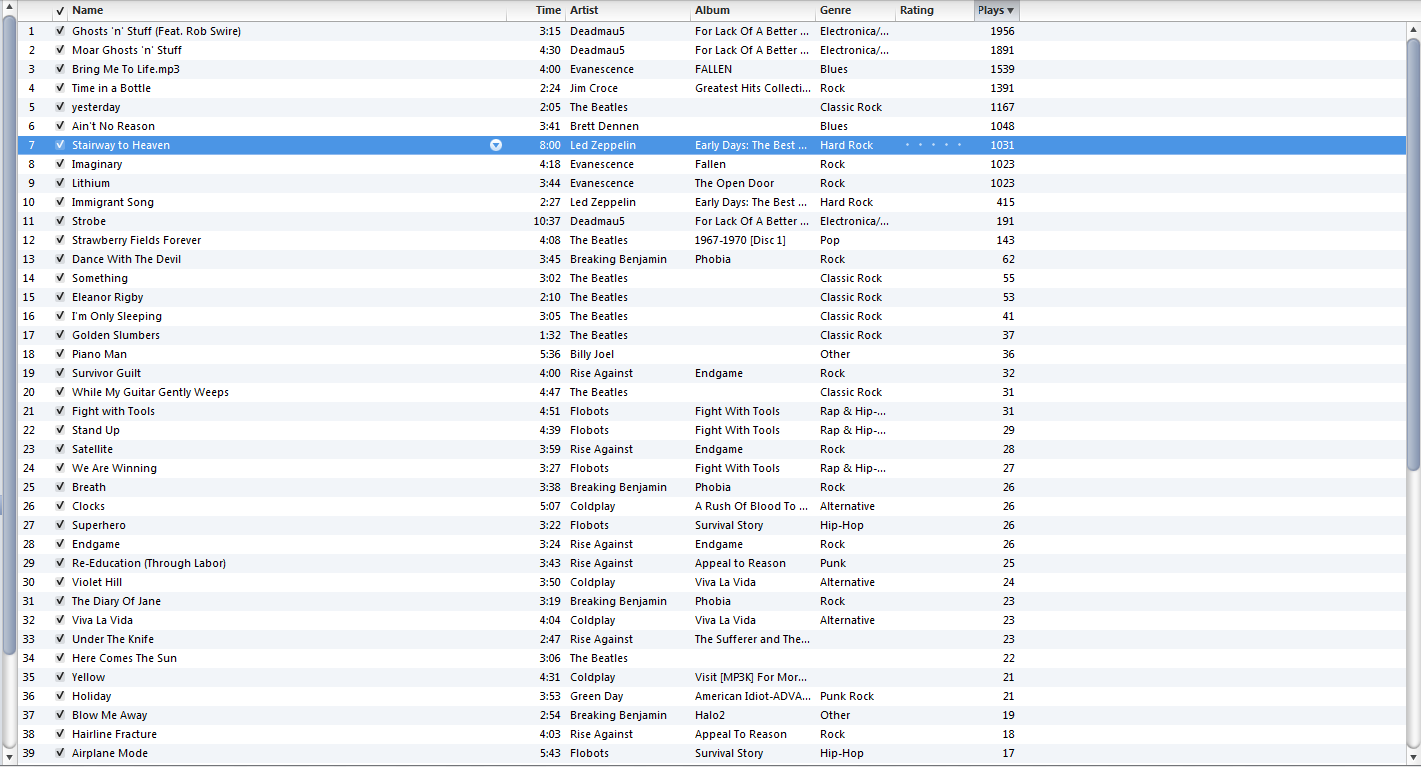
Task: Reverse the sort order via the Plays column header
Action: coord(997,11)
